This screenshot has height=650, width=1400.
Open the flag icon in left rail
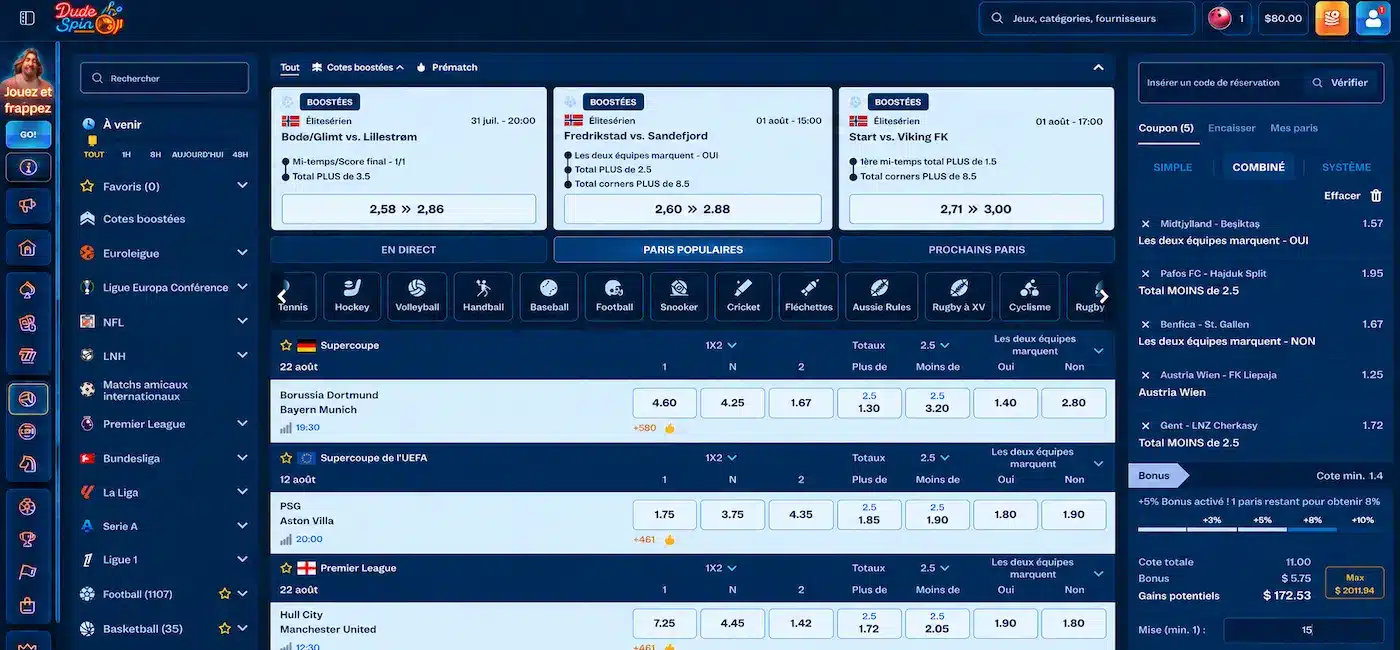tap(28, 572)
